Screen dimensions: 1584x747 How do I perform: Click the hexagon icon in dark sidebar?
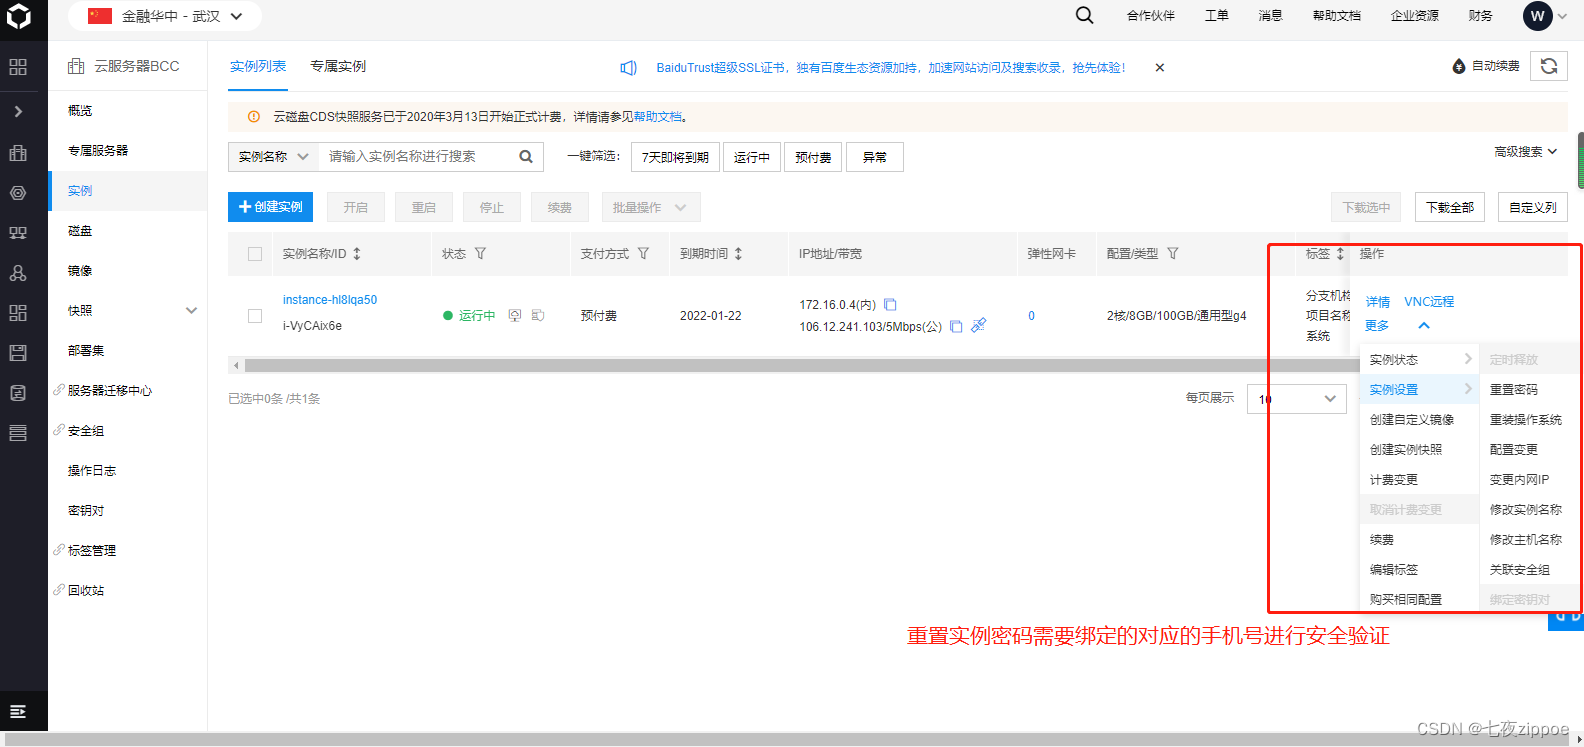[x=18, y=193]
